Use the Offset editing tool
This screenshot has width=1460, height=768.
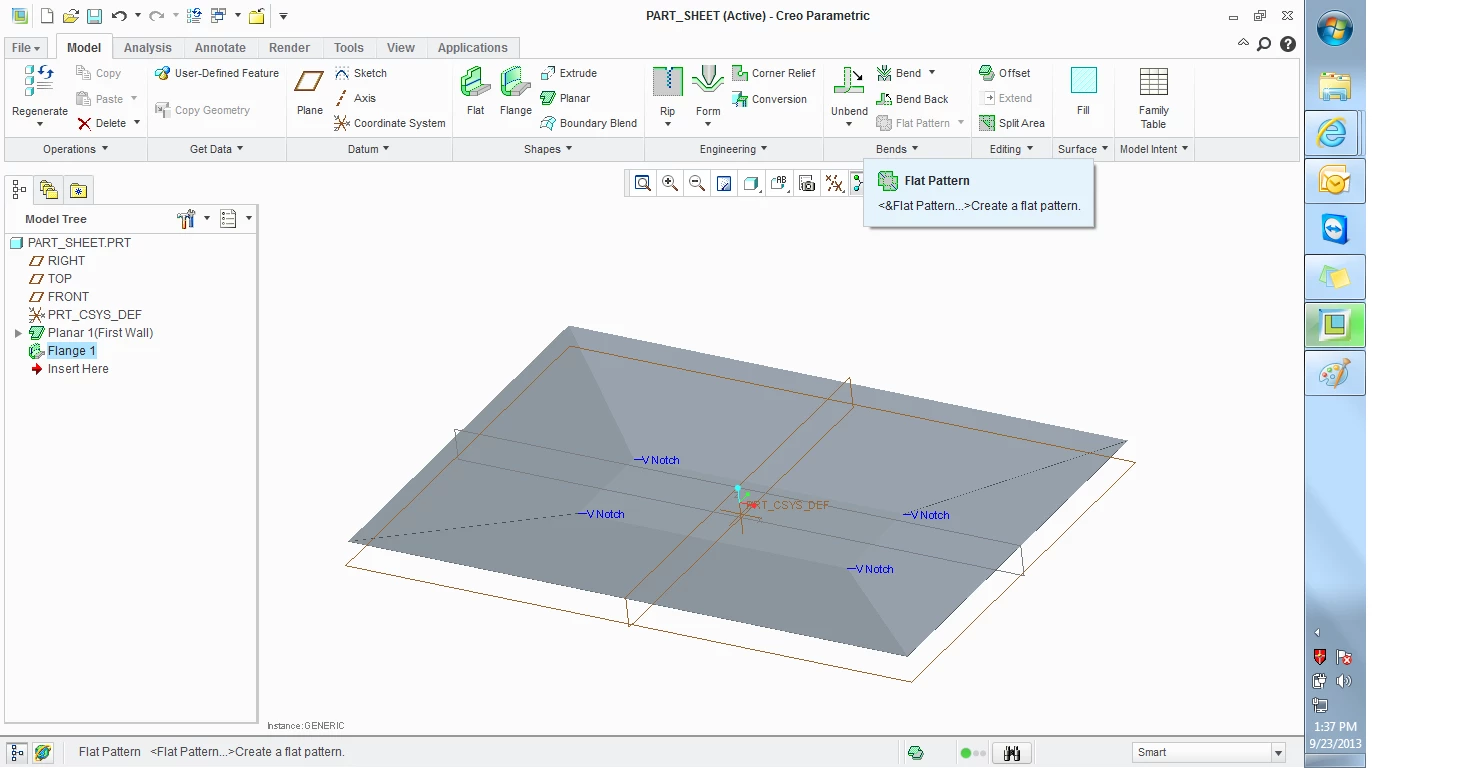(1004, 73)
